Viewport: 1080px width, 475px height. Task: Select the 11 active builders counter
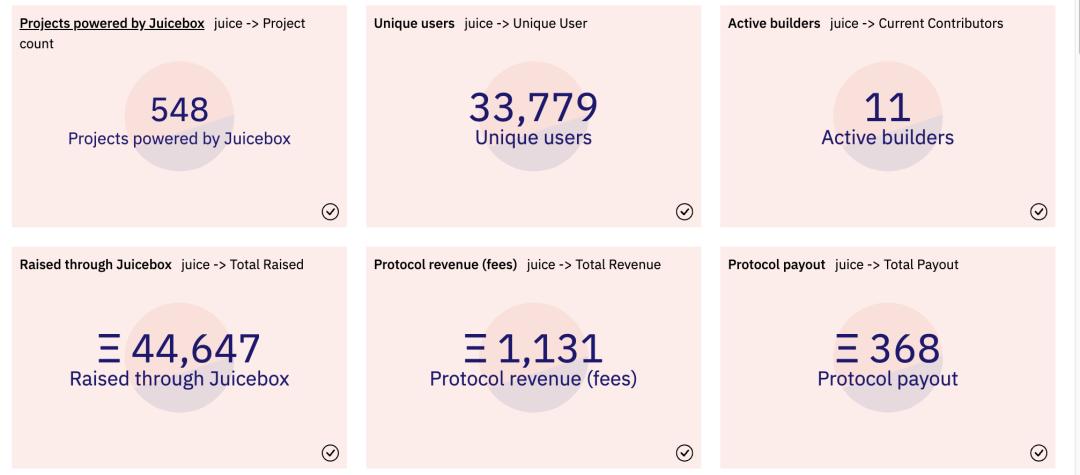click(x=887, y=108)
